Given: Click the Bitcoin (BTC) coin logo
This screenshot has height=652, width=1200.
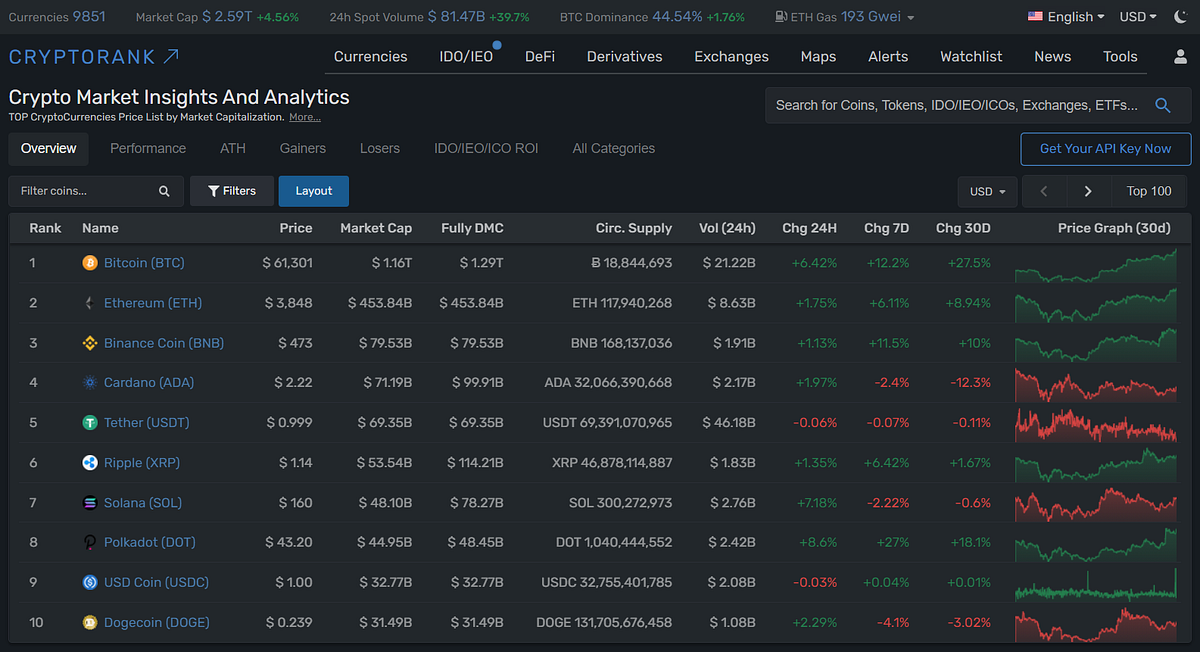Looking at the screenshot, I should pos(89,262).
